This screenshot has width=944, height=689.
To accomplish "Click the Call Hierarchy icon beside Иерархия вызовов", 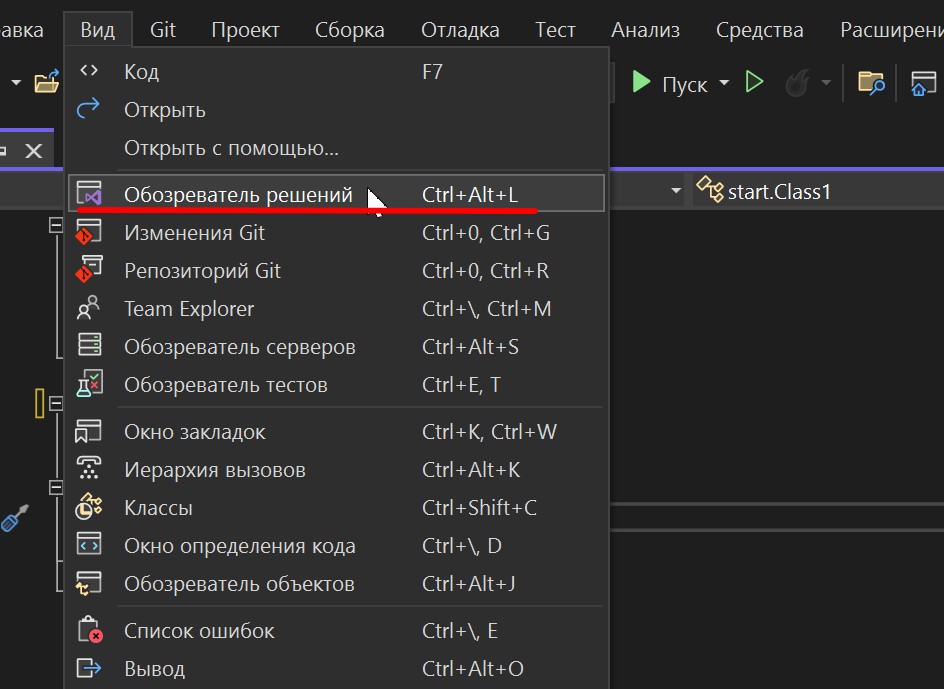I will click(89, 469).
